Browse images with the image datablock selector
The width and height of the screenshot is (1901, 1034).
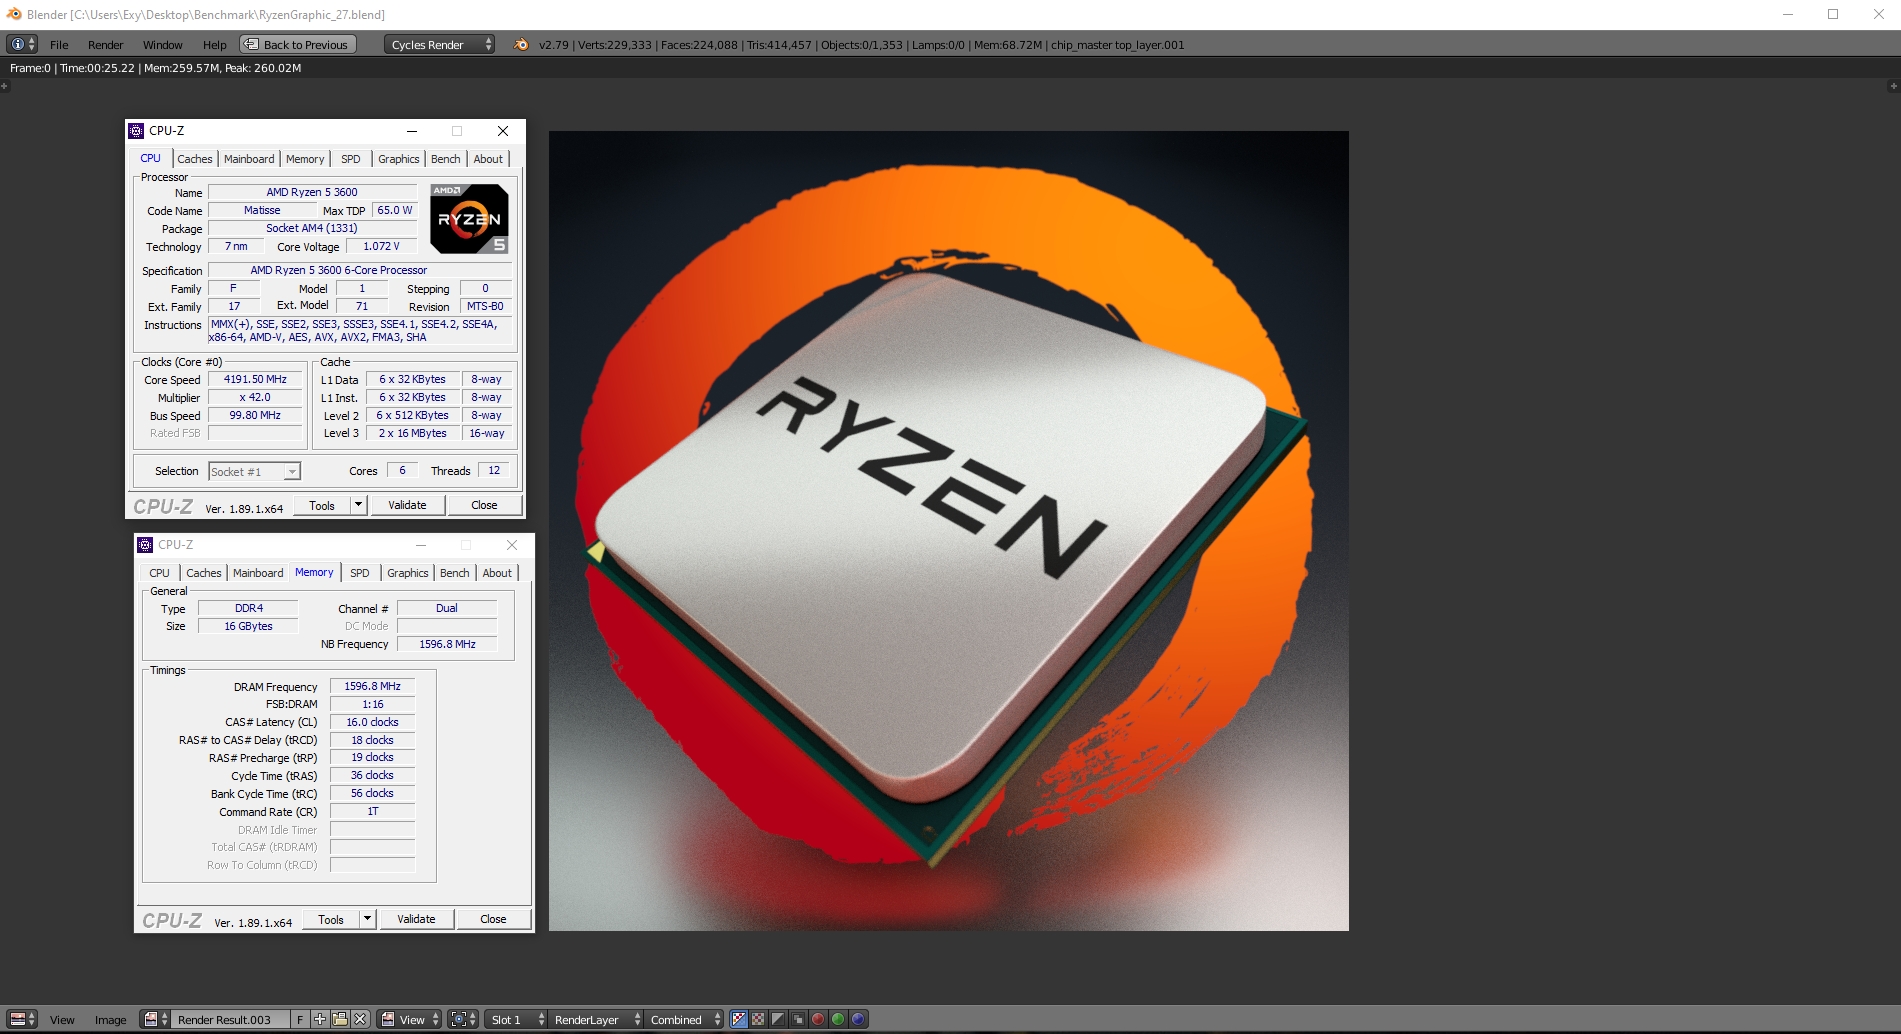155,1019
